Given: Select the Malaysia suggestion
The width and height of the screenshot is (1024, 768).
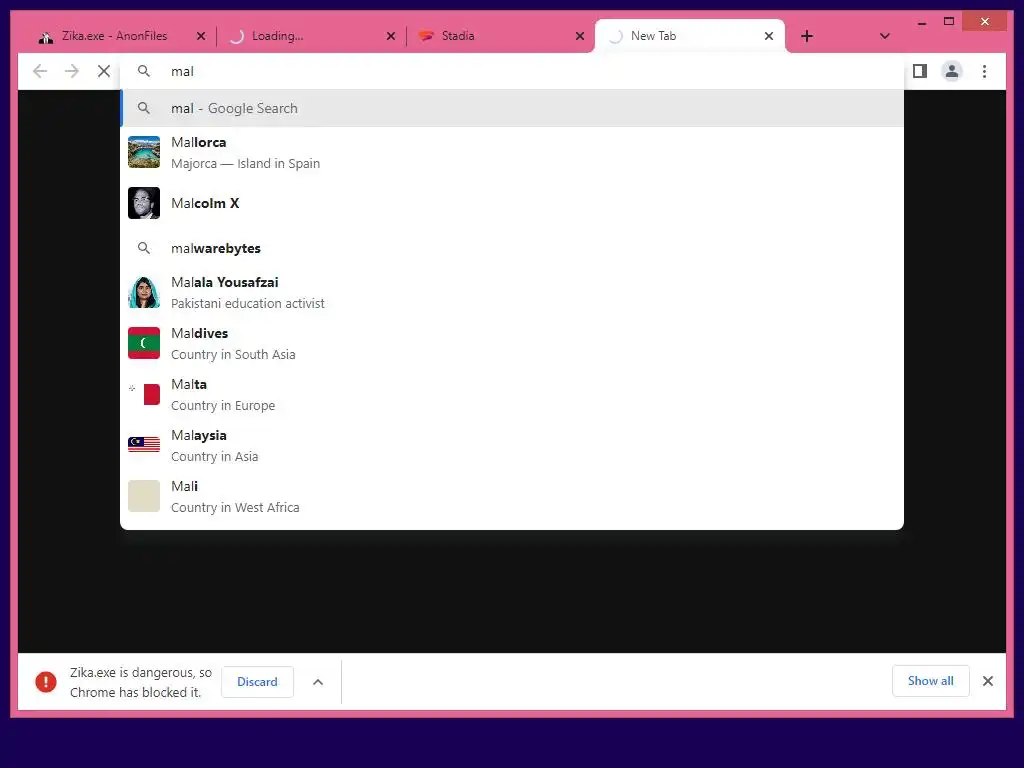Looking at the screenshot, I should coord(513,445).
